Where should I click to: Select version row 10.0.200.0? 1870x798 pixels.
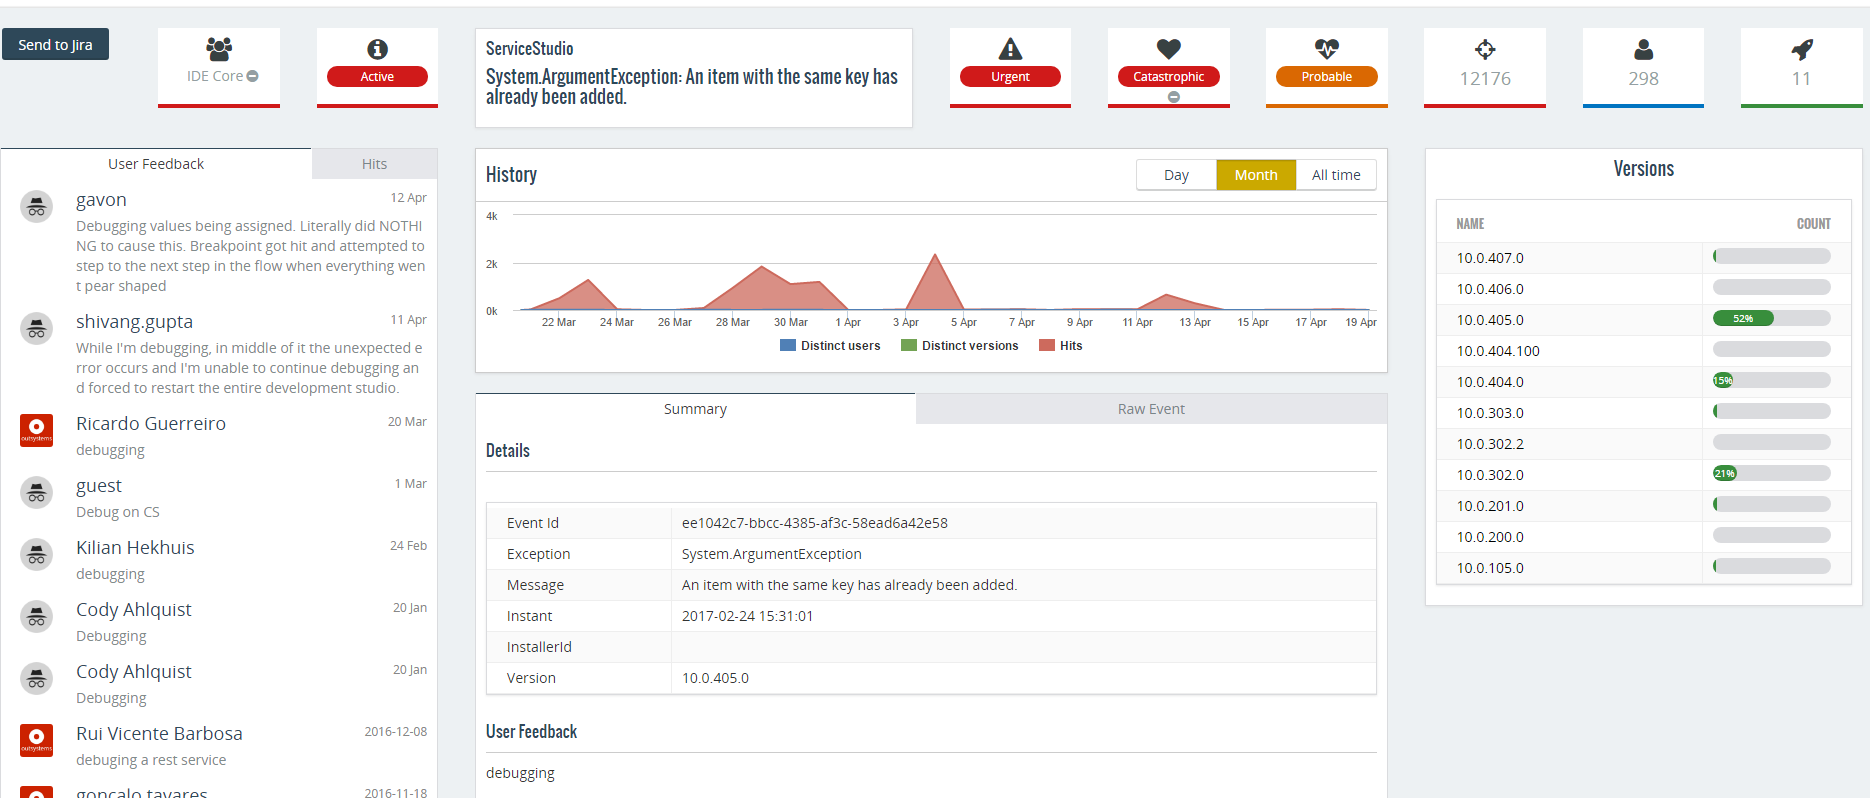click(1643, 537)
